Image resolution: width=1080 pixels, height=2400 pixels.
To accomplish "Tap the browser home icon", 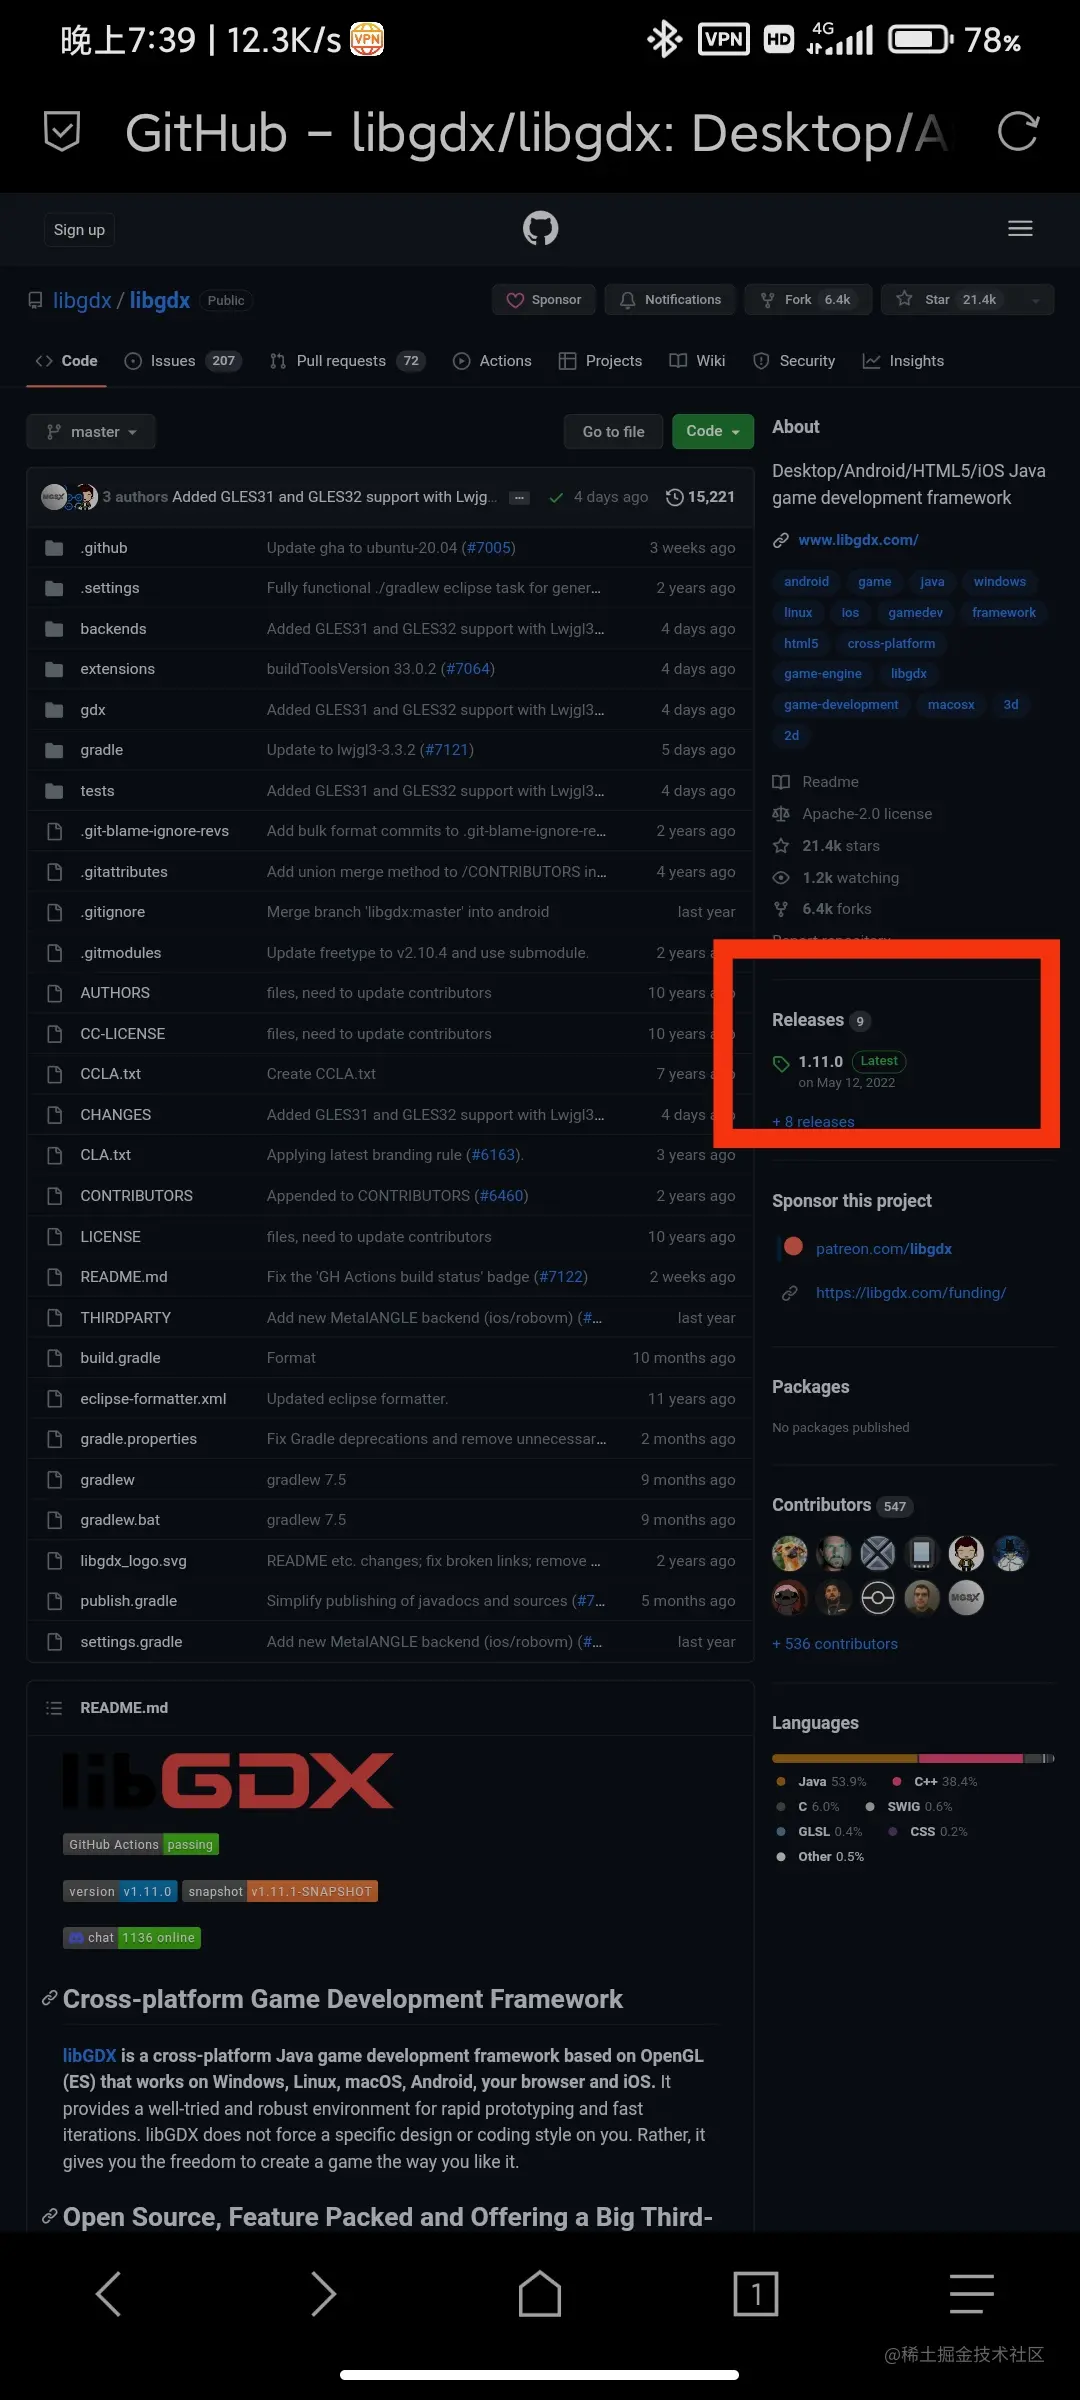I will point(540,2293).
